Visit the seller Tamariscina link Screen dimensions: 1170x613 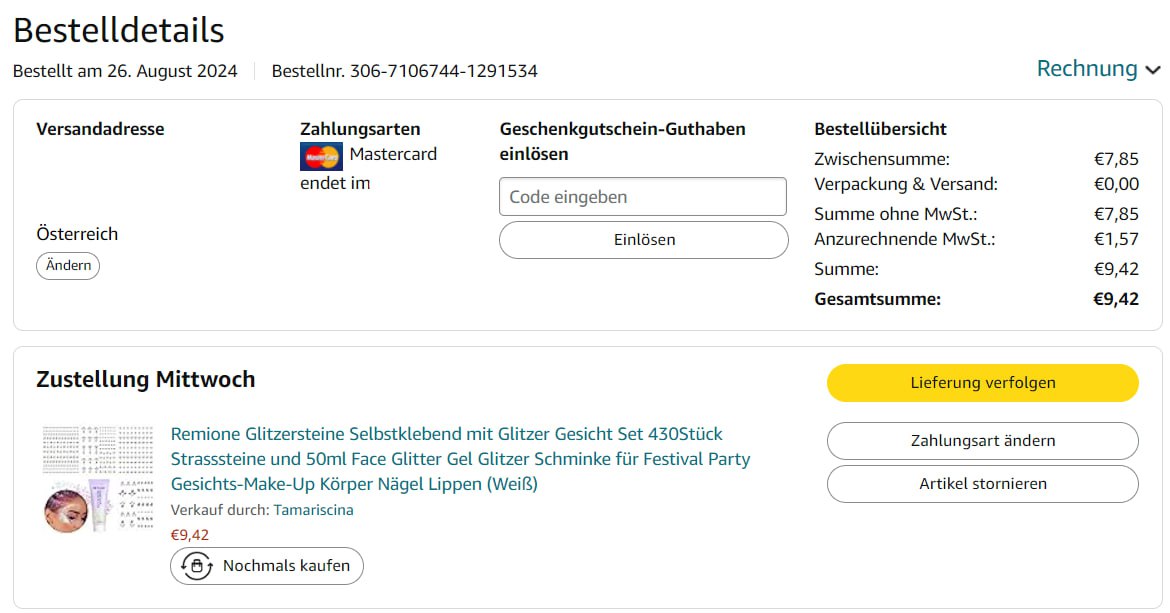click(313, 510)
